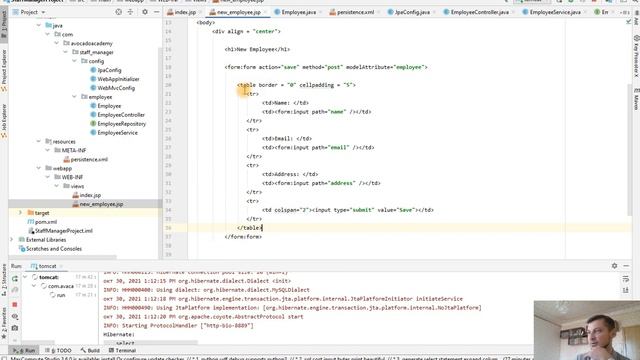640x360 pixels.
Task: Open the Terminal tool window
Action: [x=122, y=351]
